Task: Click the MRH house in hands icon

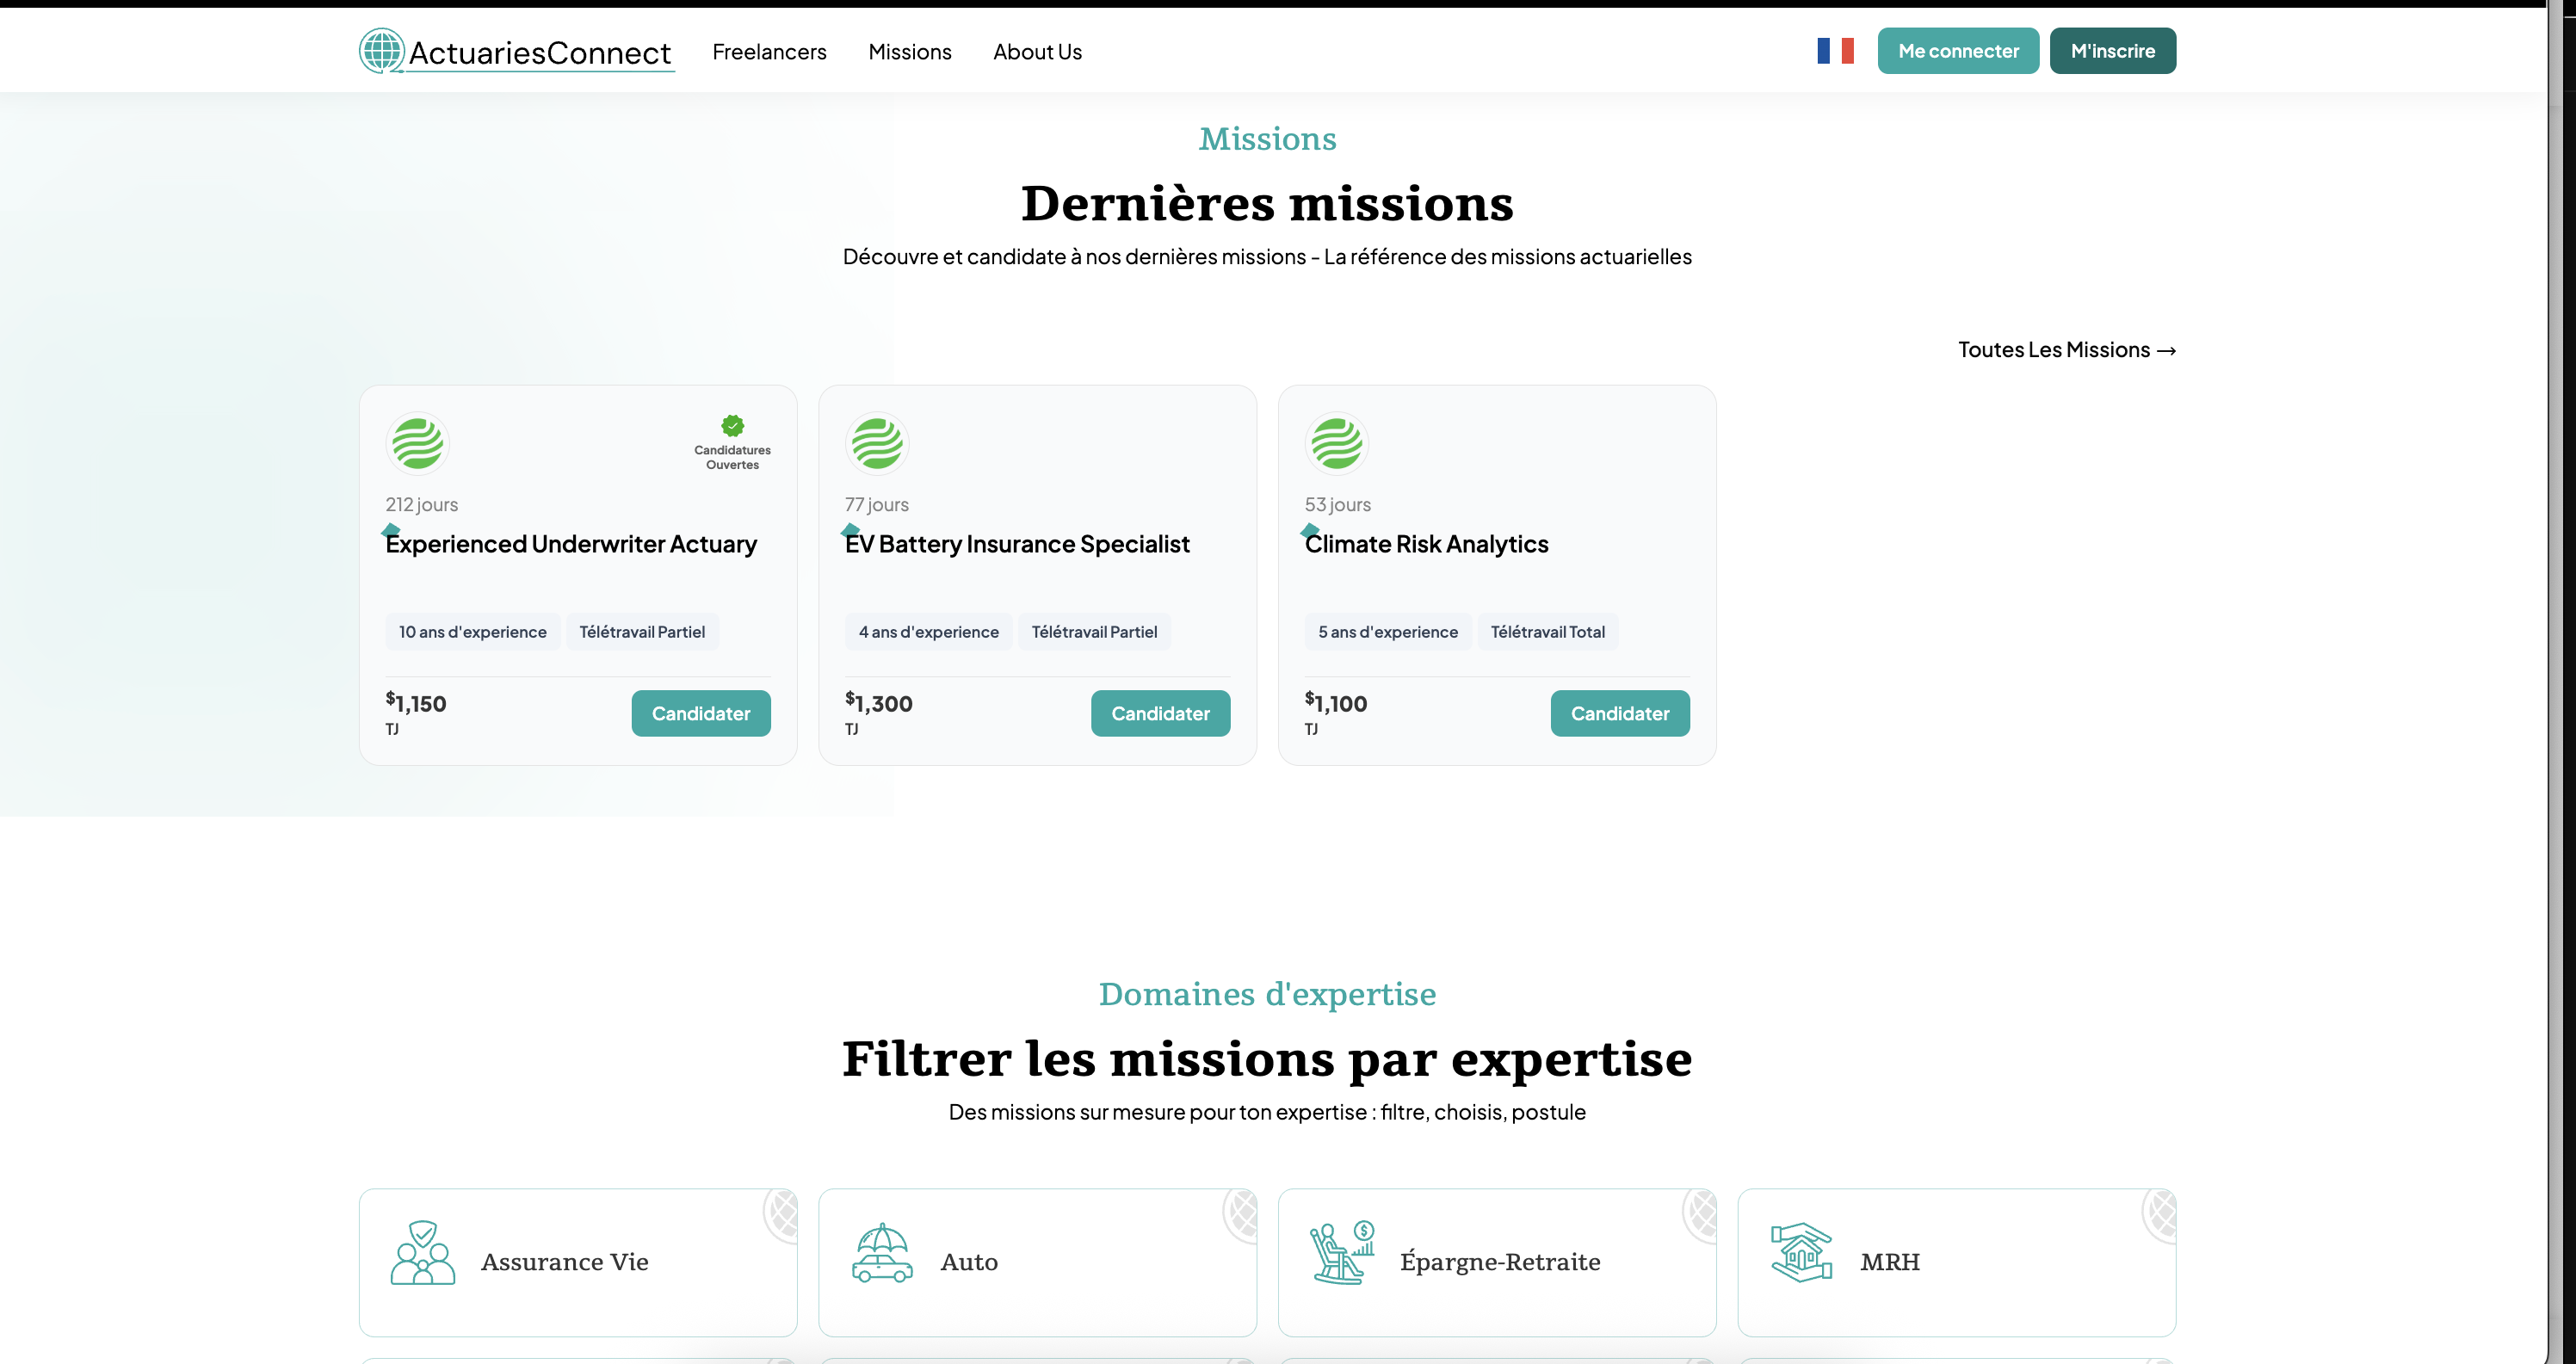Action: (1802, 1252)
